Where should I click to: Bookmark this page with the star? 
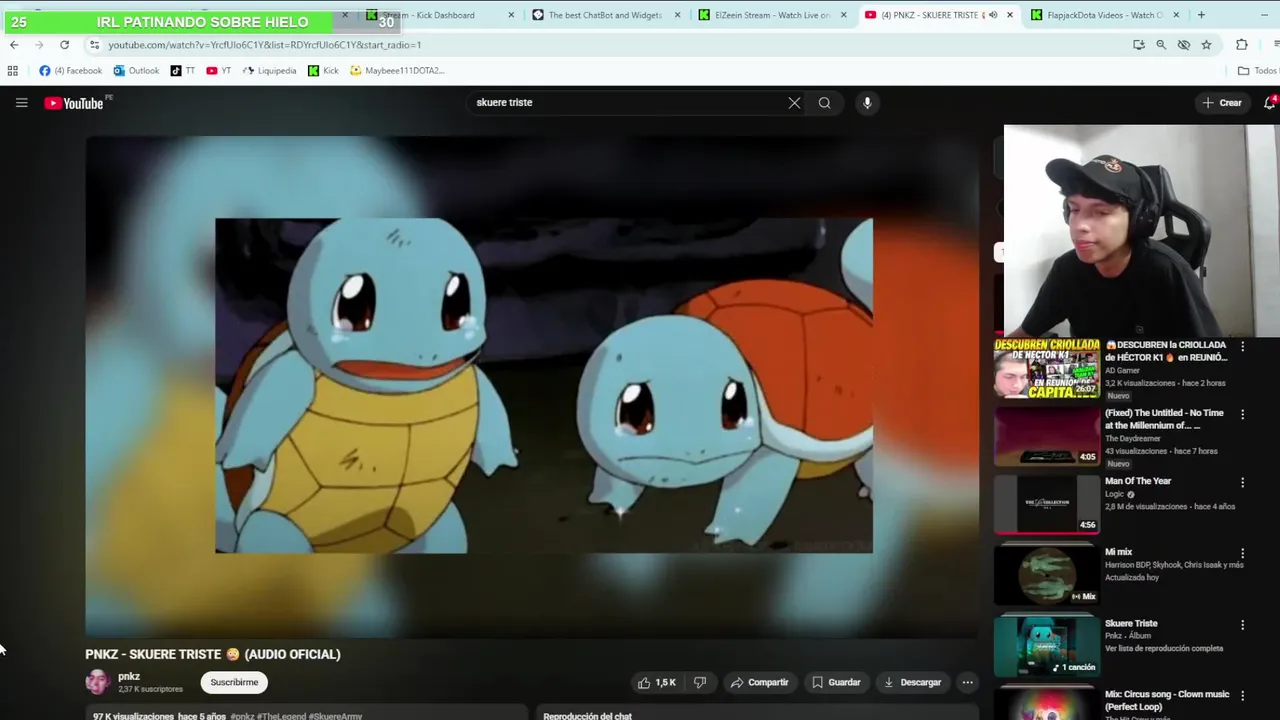coord(1206,45)
